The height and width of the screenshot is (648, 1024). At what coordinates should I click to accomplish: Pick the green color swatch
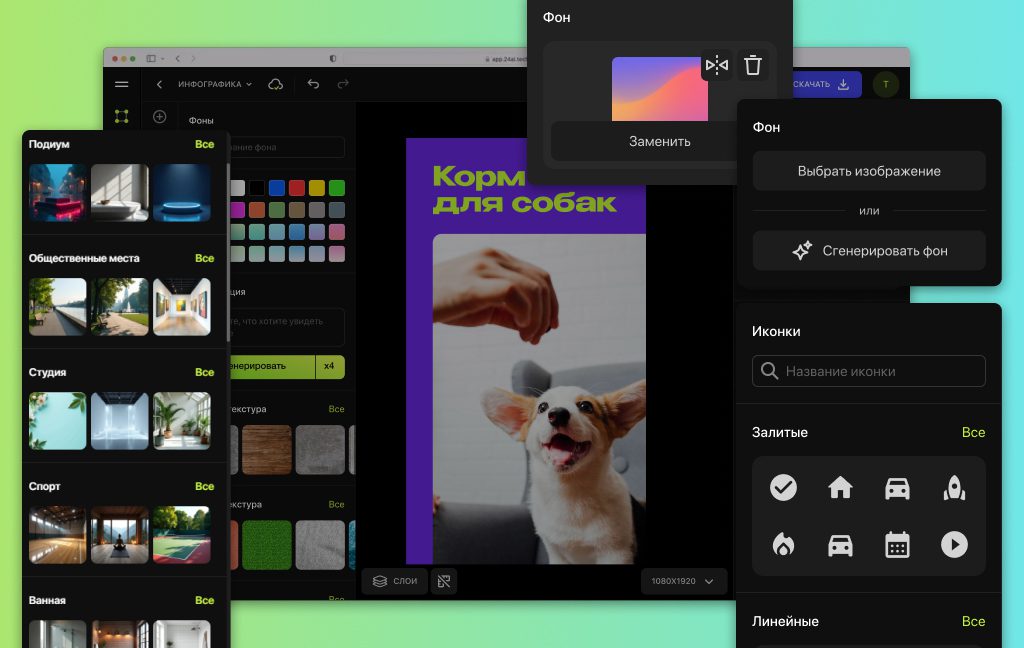coord(337,188)
